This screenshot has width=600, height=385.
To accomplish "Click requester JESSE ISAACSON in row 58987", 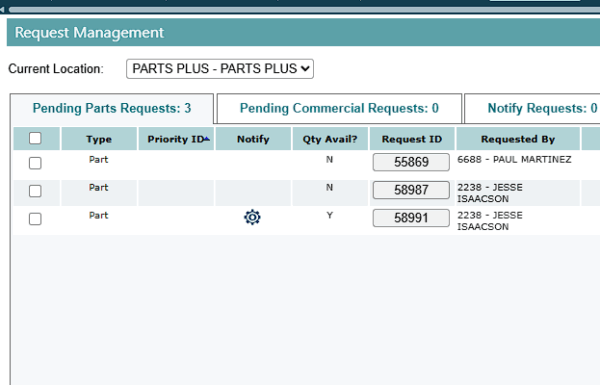I will click(x=490, y=193).
